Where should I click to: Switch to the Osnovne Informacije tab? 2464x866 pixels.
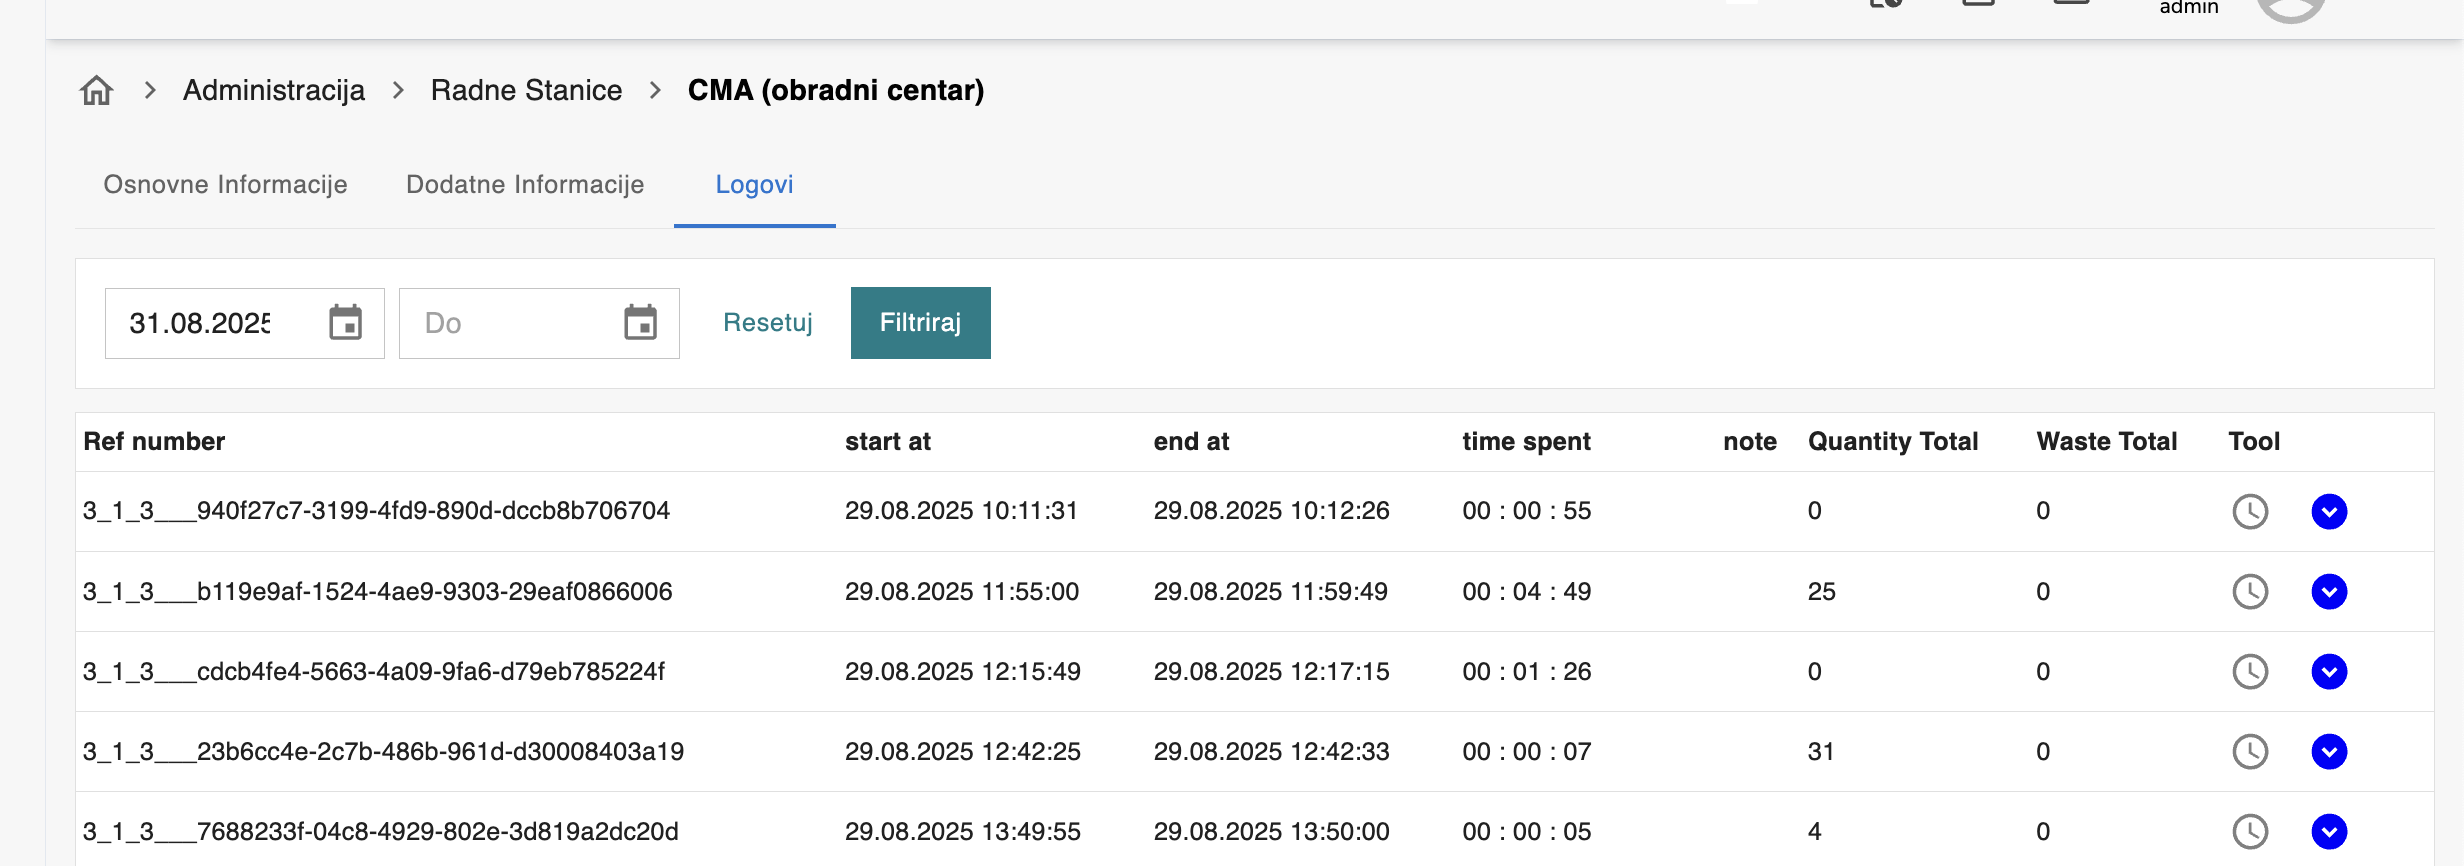(x=225, y=185)
